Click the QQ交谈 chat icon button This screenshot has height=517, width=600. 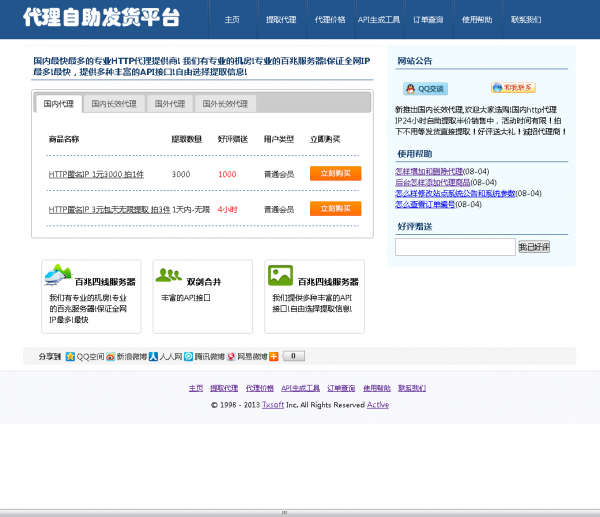(x=425, y=89)
